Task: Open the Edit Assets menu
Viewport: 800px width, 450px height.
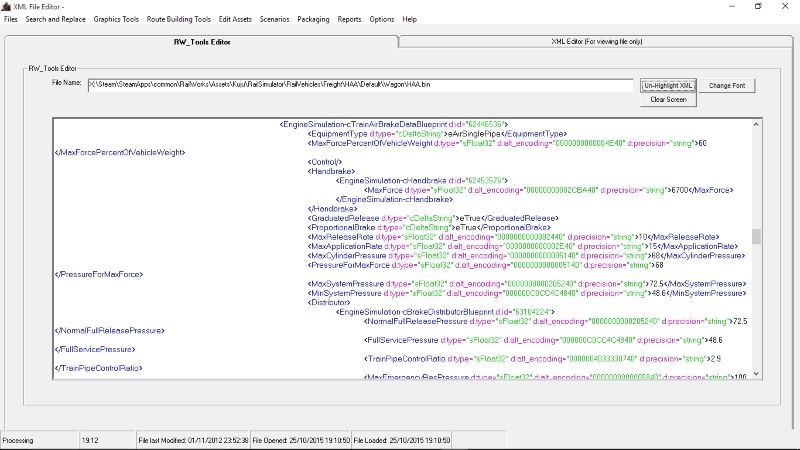Action: tap(236, 19)
